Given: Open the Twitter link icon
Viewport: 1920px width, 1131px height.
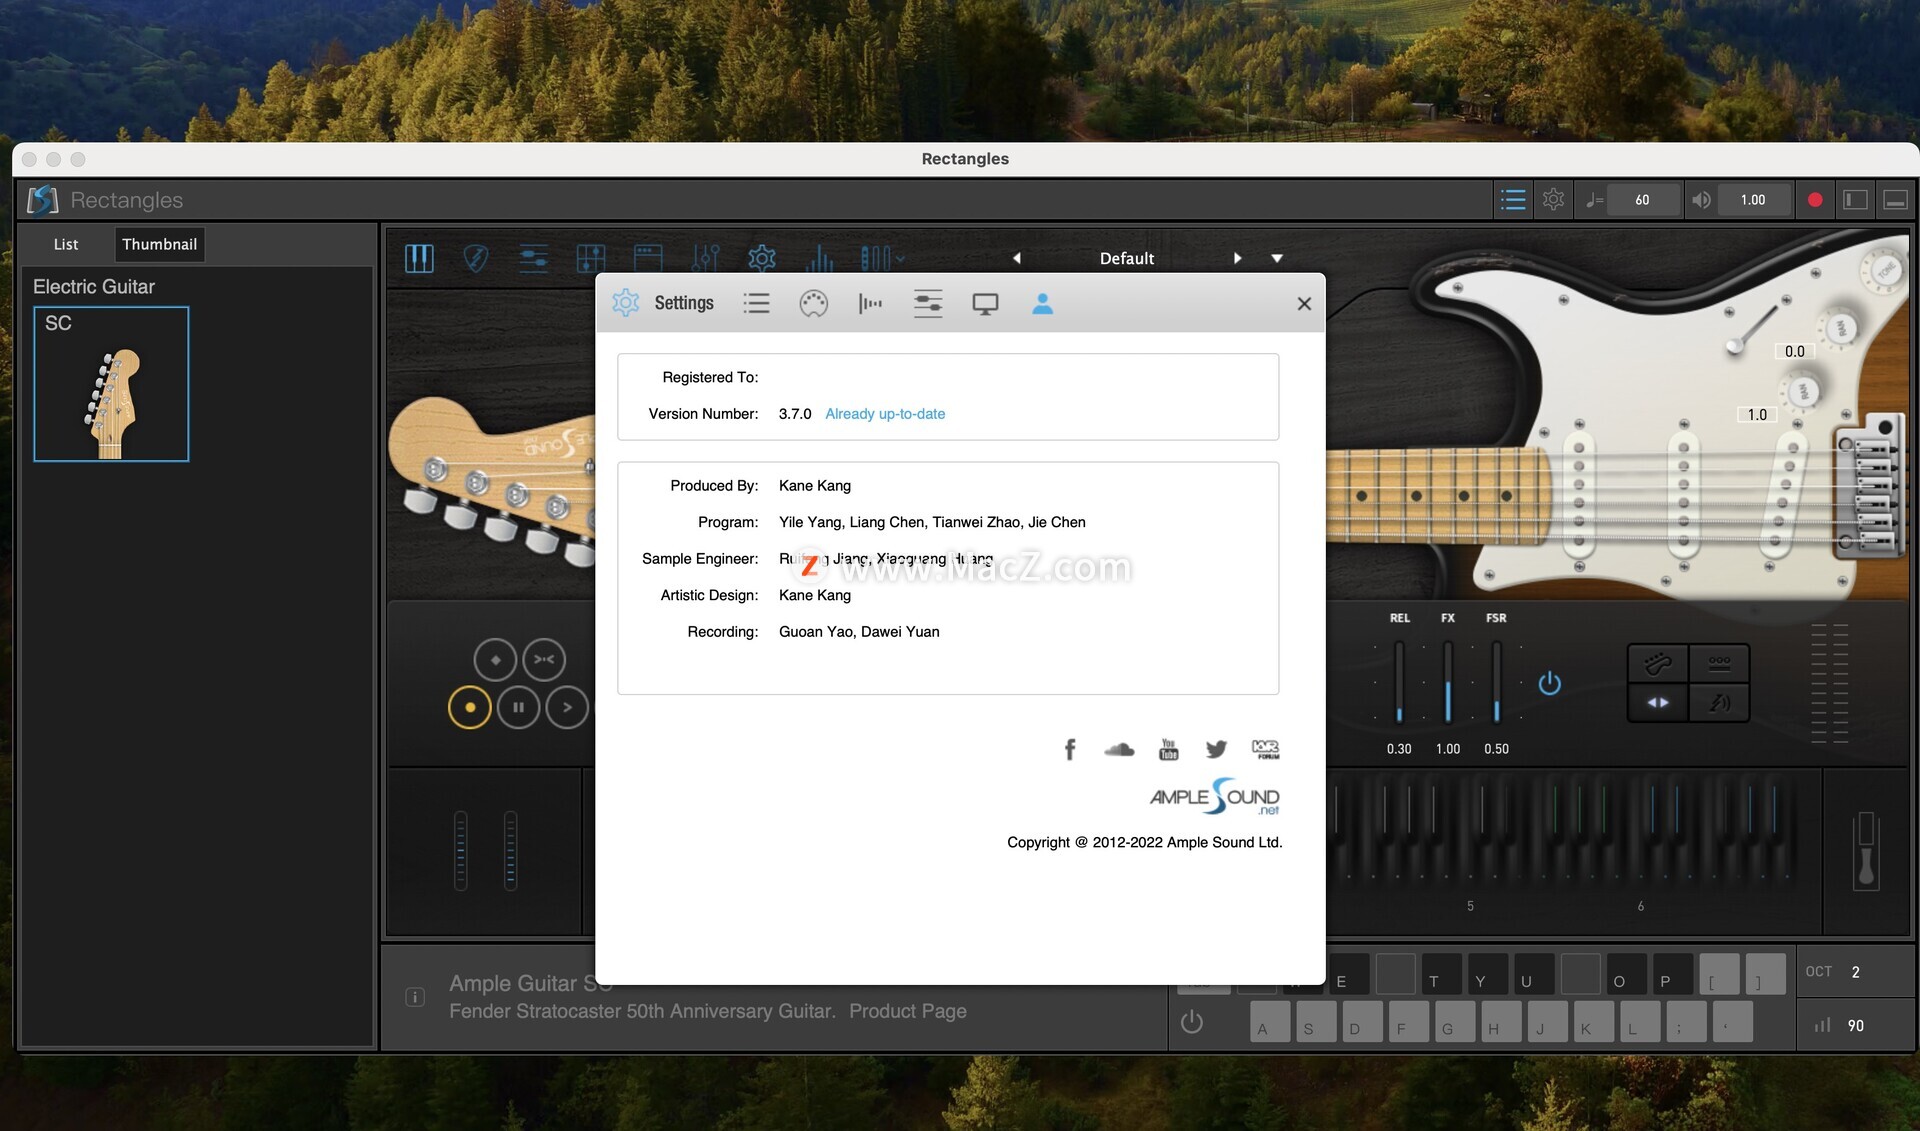Looking at the screenshot, I should pos(1216,749).
